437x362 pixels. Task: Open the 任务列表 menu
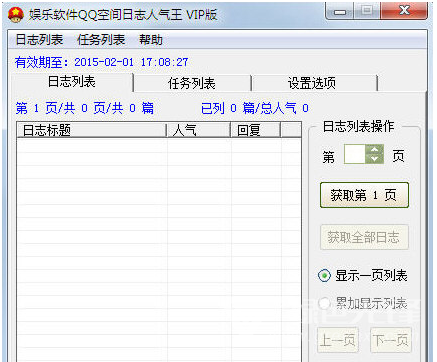(101, 40)
